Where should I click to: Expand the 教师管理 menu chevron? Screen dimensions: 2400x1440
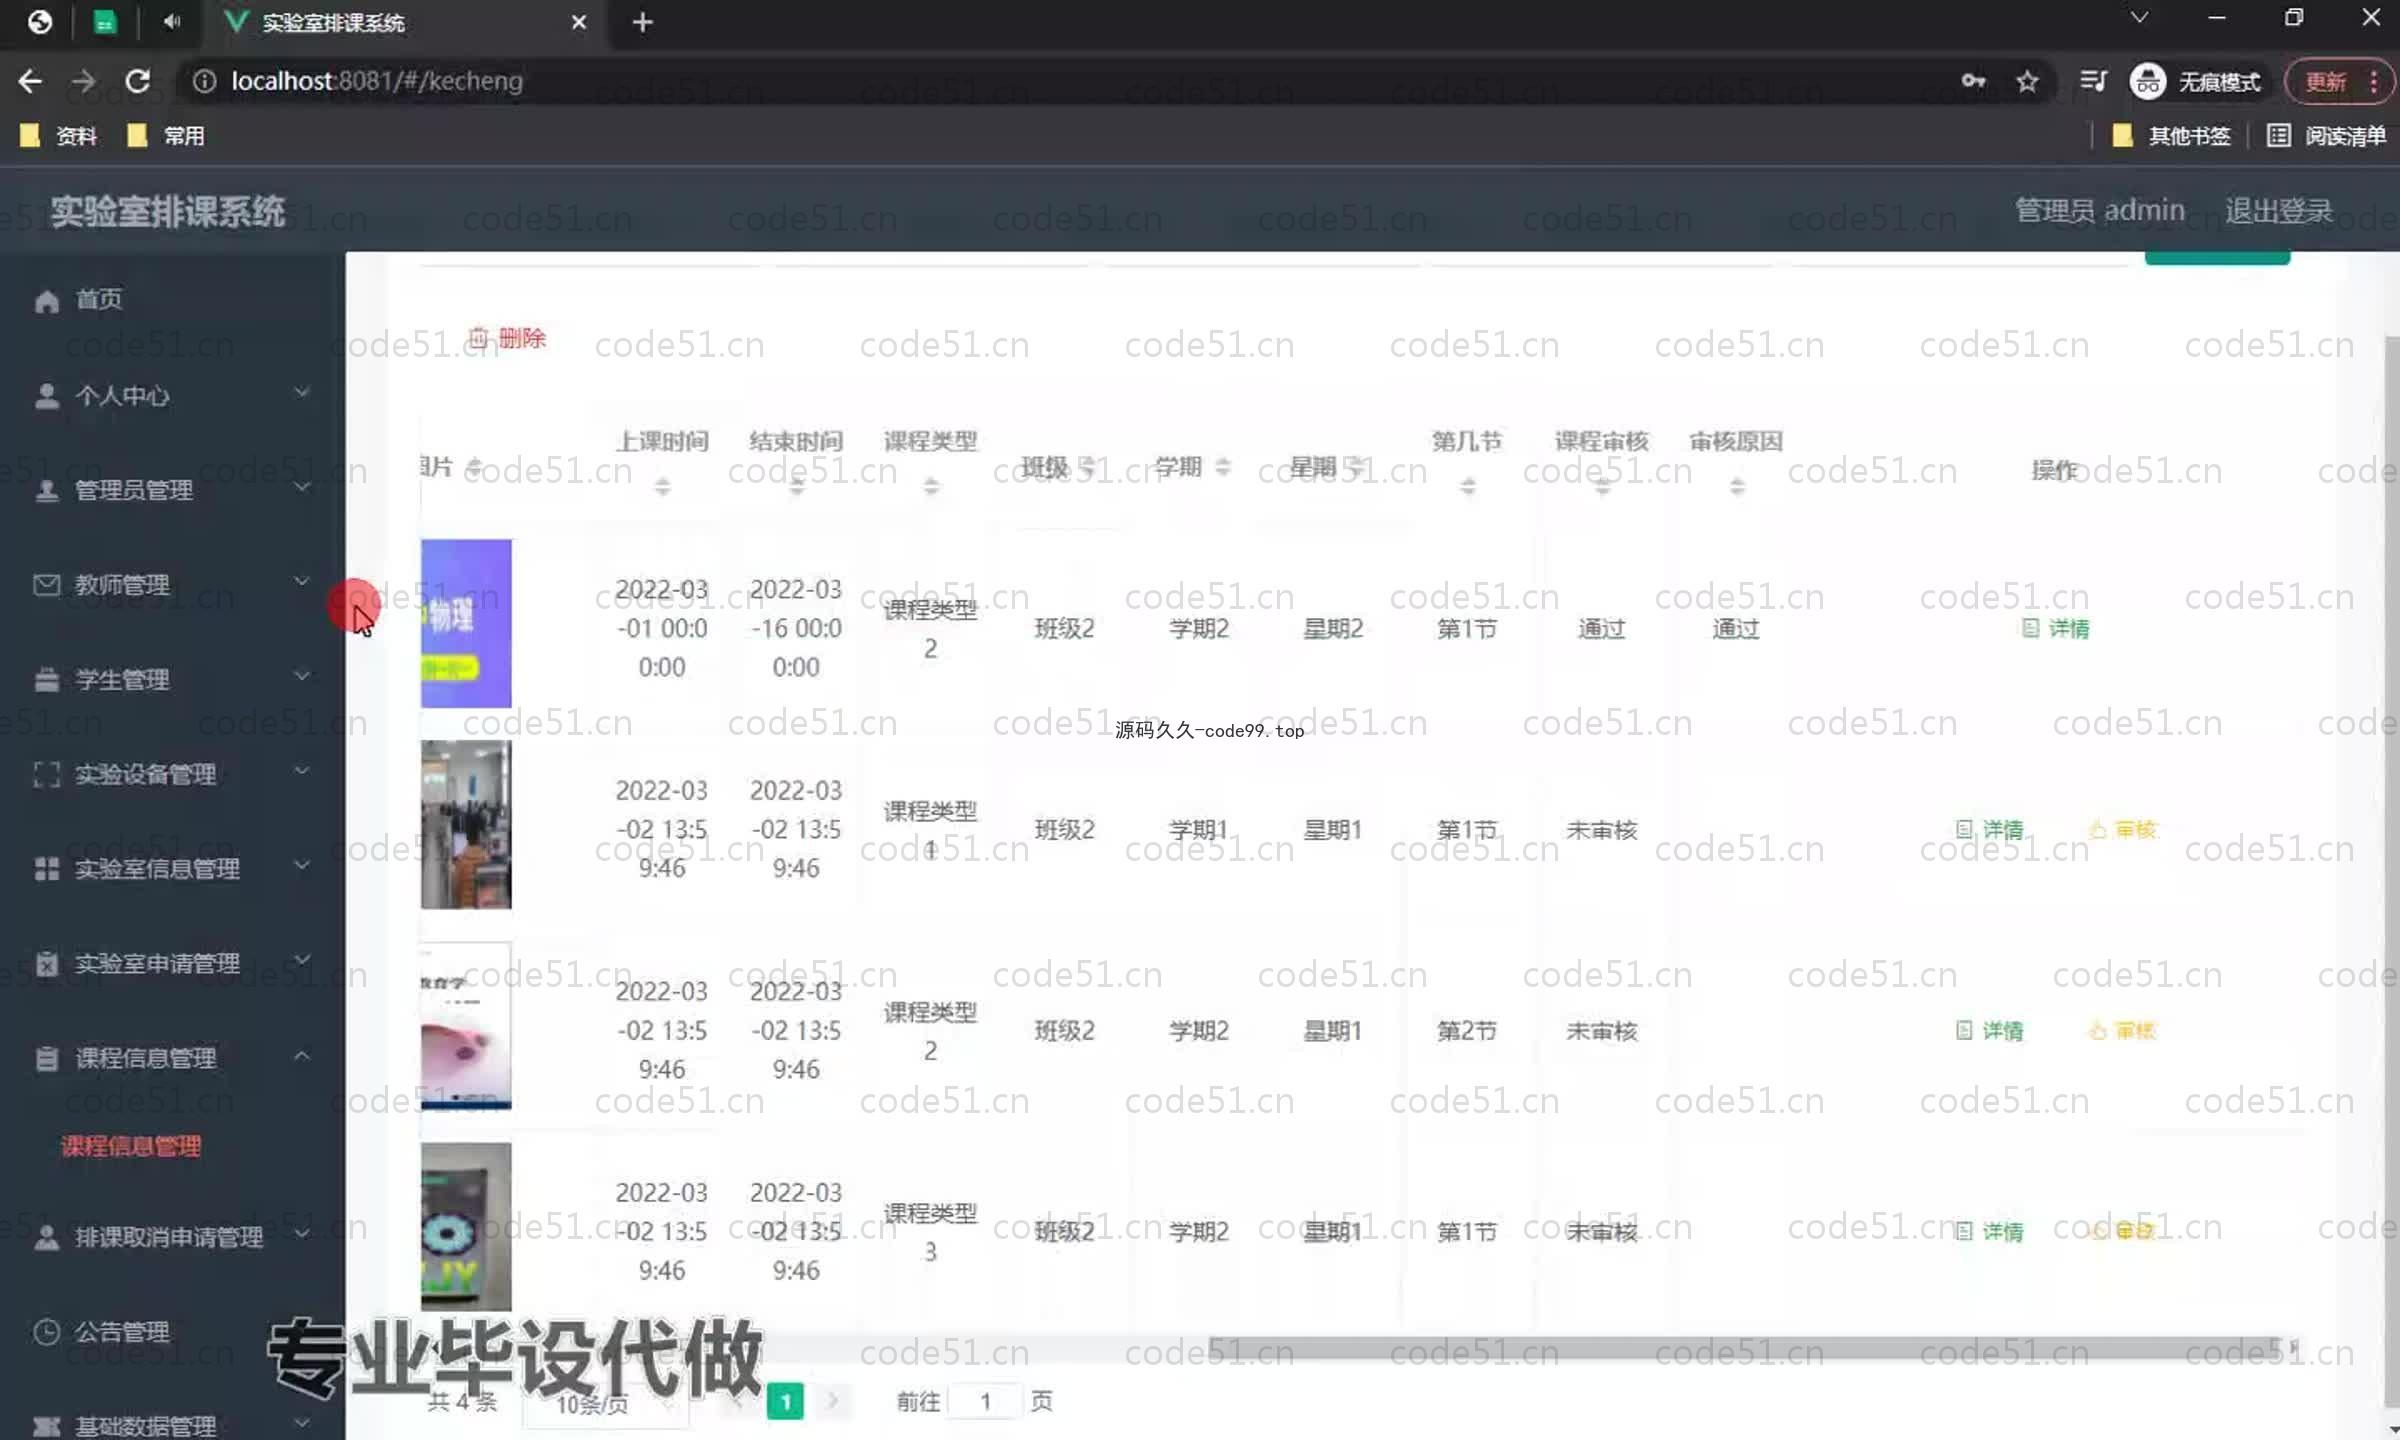point(302,582)
